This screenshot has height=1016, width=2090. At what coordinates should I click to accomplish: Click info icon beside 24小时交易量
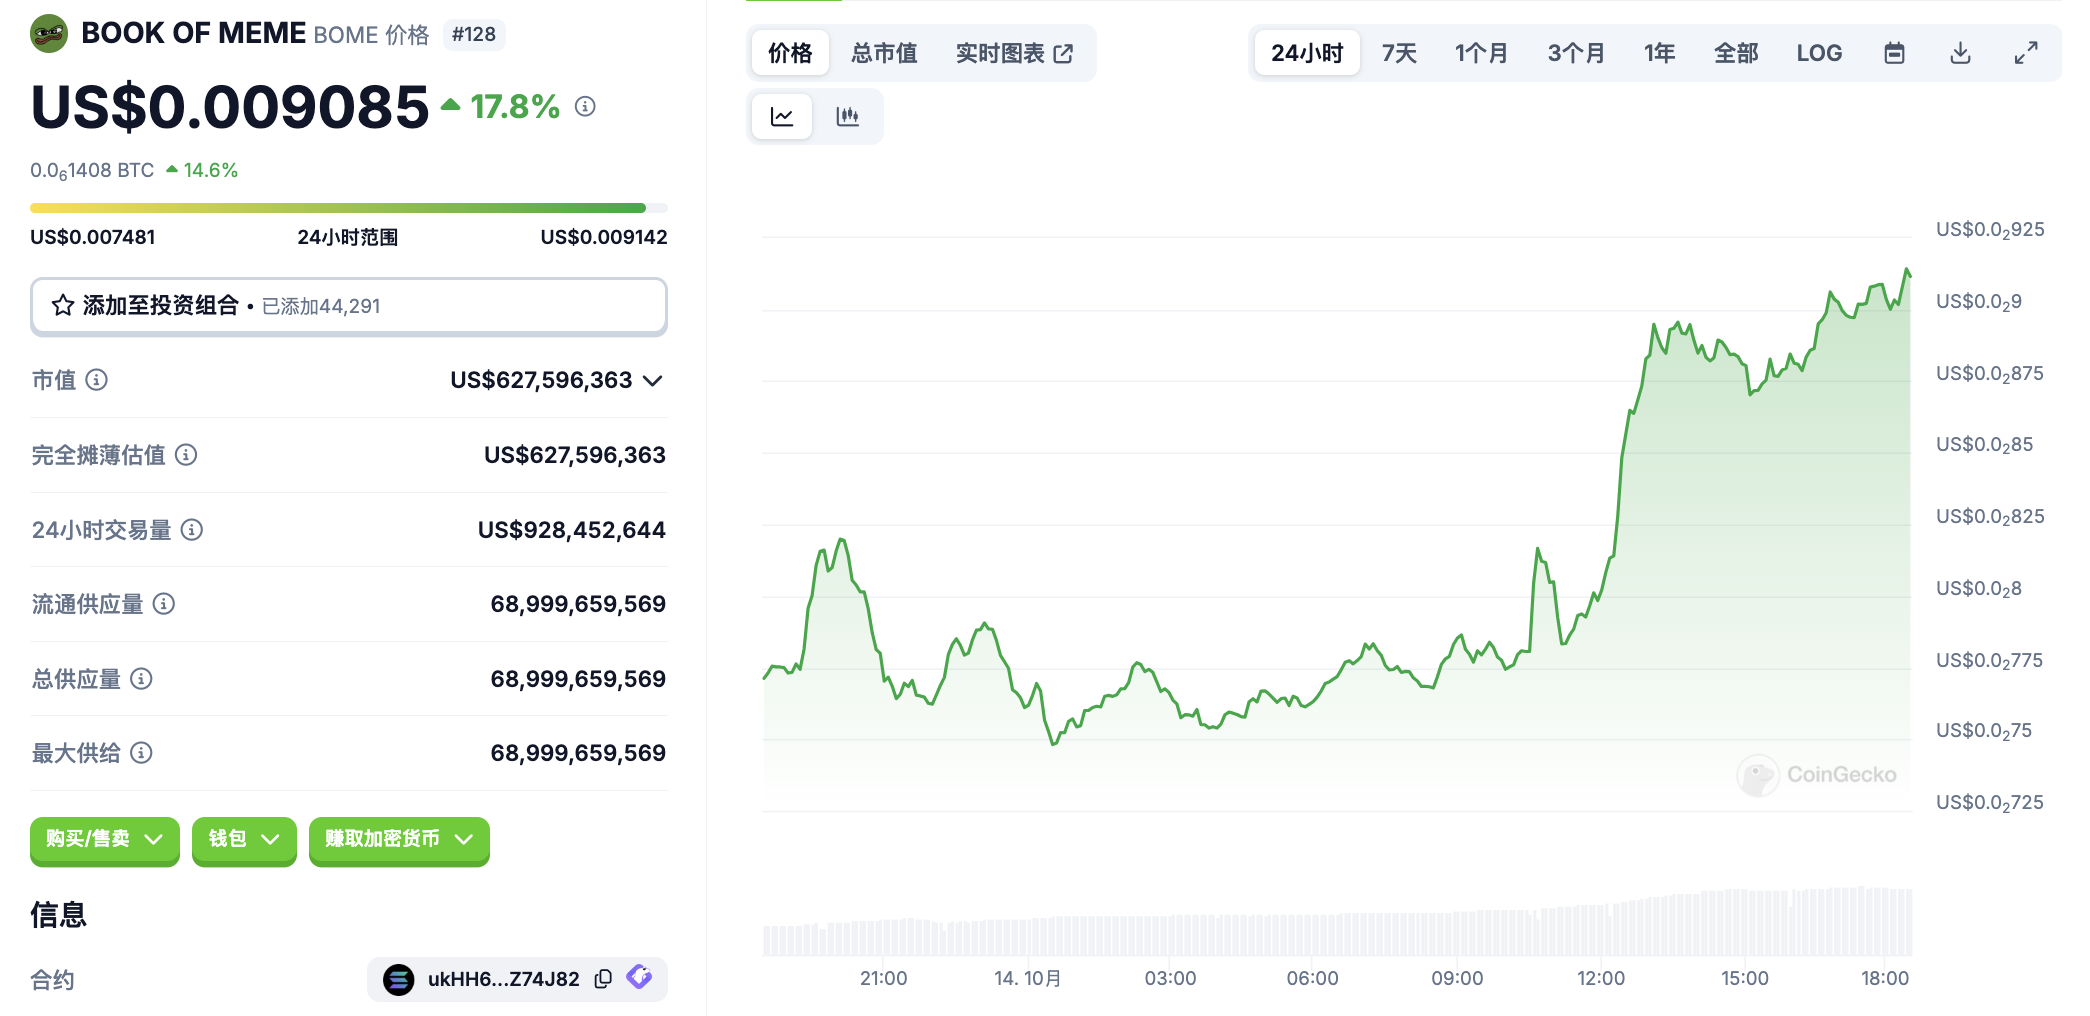tap(192, 530)
